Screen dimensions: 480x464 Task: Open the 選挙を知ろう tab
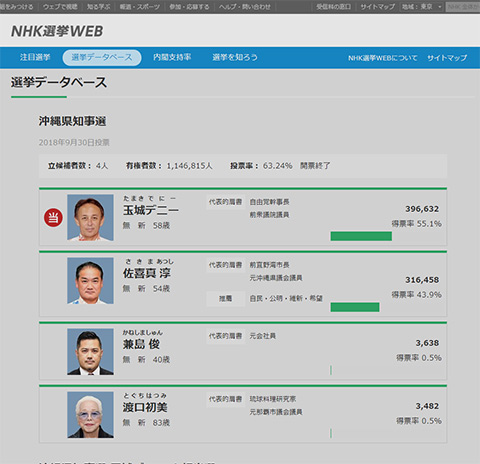235,57
